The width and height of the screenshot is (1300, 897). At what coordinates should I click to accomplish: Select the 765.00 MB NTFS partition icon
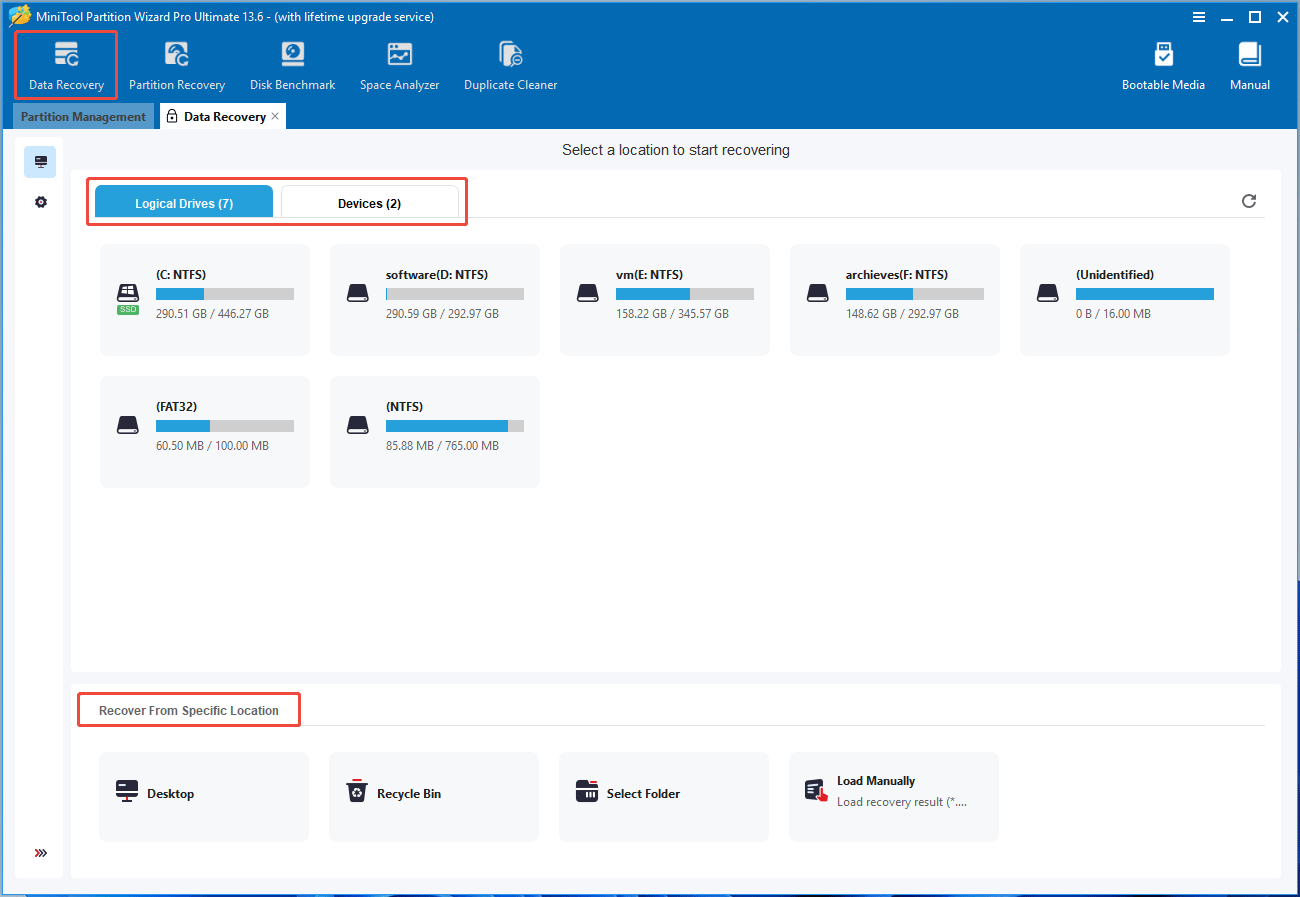click(x=358, y=426)
